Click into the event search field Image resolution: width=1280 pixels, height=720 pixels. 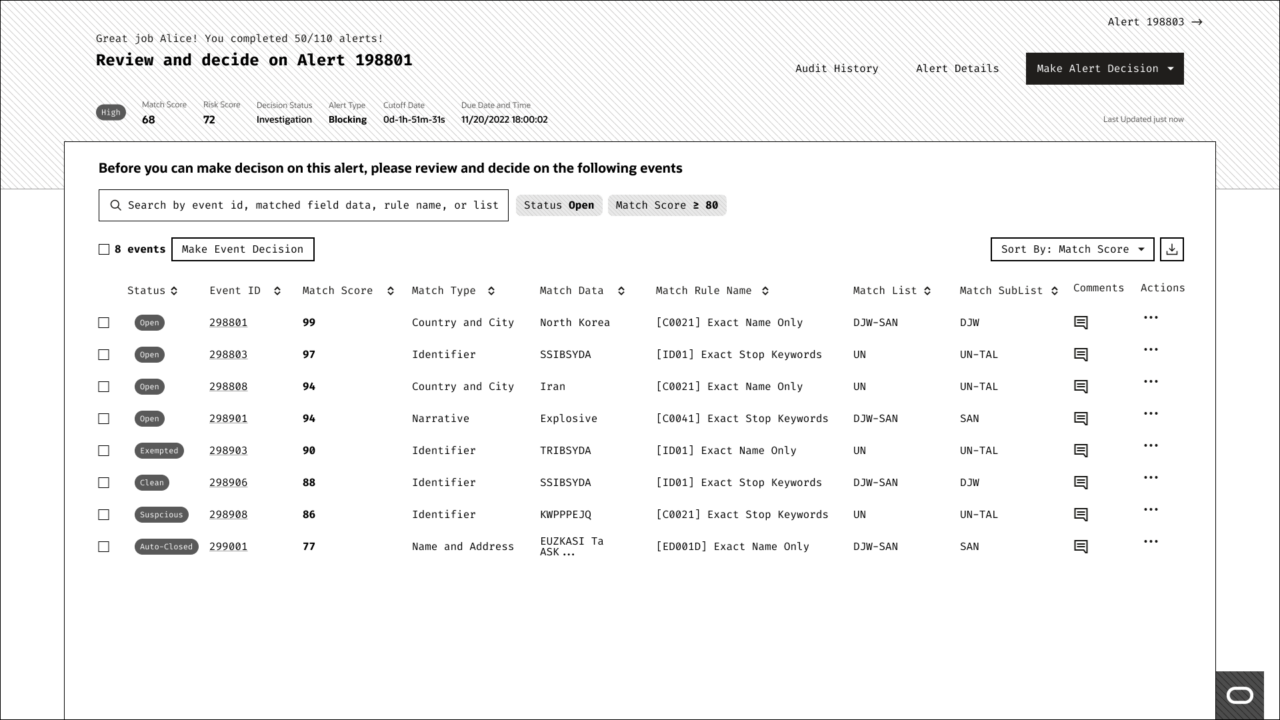[x=303, y=205]
